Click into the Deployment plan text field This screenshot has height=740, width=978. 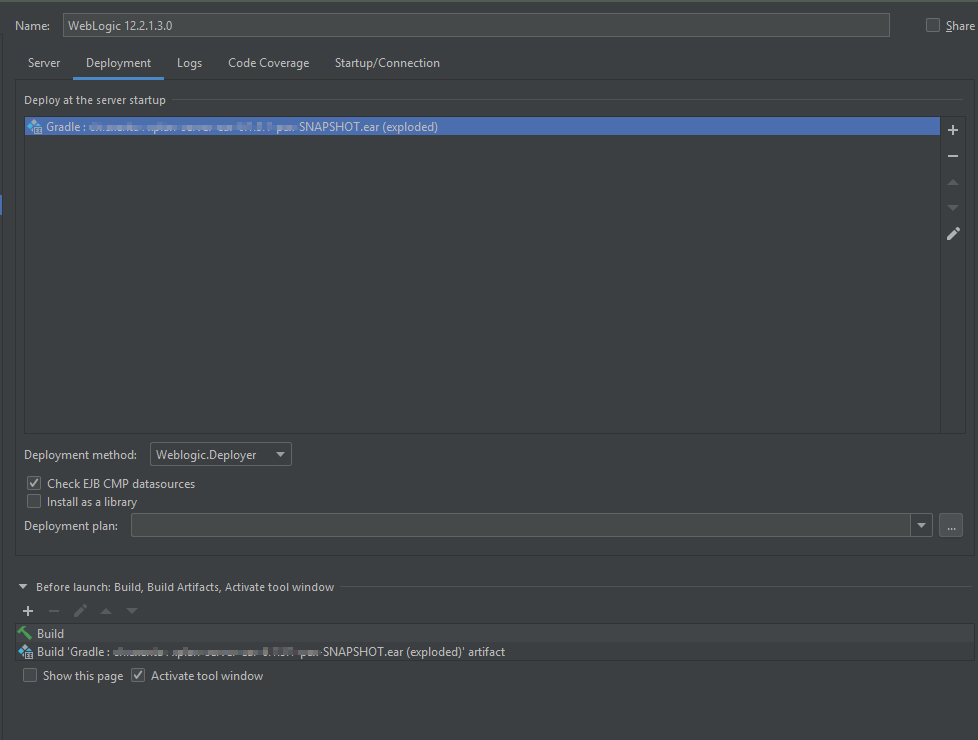521,525
